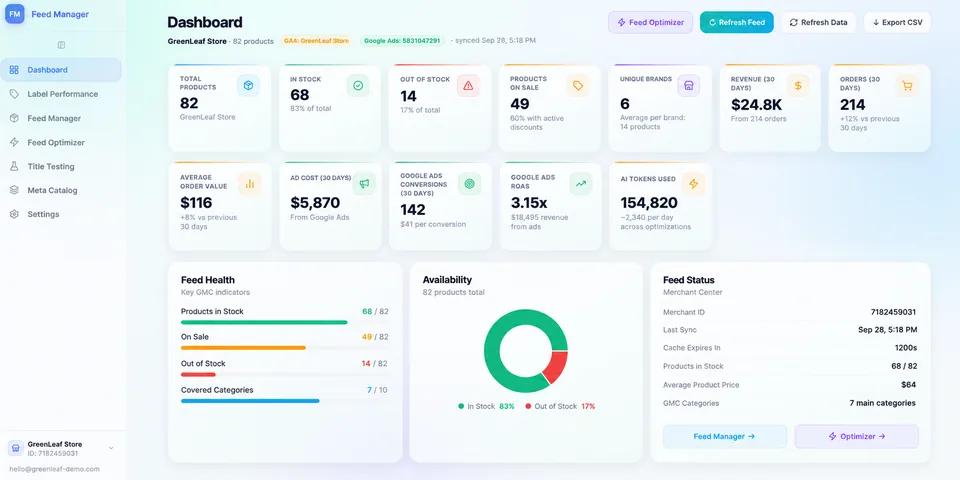Click the 7 main categories value
The height and width of the screenshot is (480, 960).
pyautogui.click(x=883, y=403)
